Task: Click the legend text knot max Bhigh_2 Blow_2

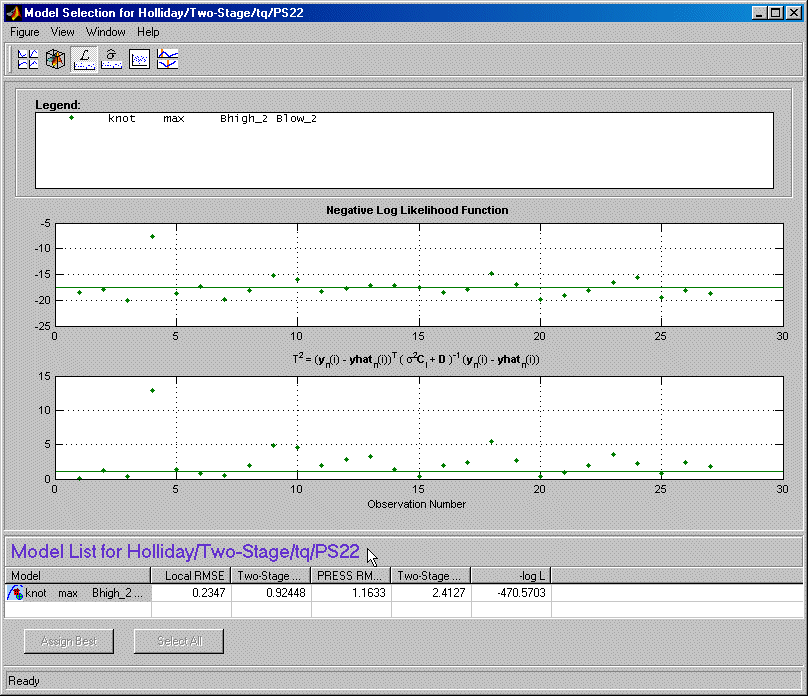Action: point(212,118)
